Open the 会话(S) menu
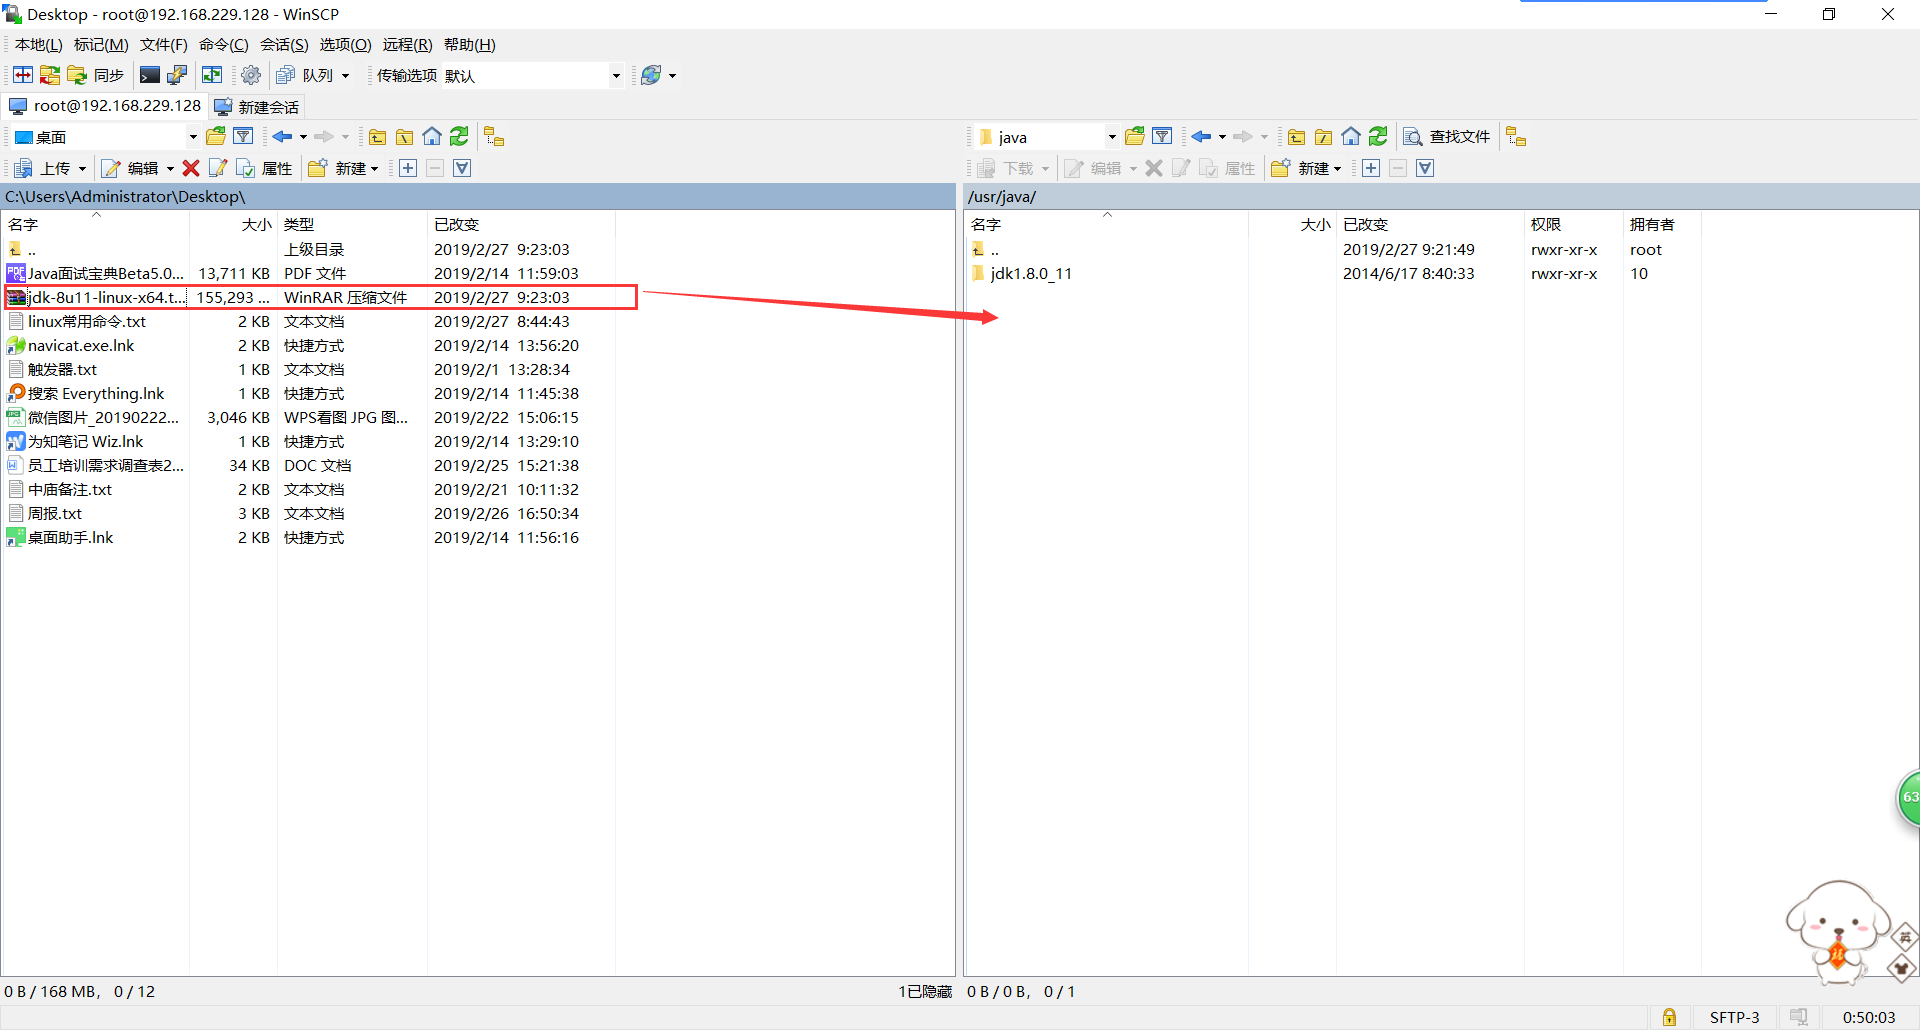Viewport: 1920px width, 1030px height. 284,45
